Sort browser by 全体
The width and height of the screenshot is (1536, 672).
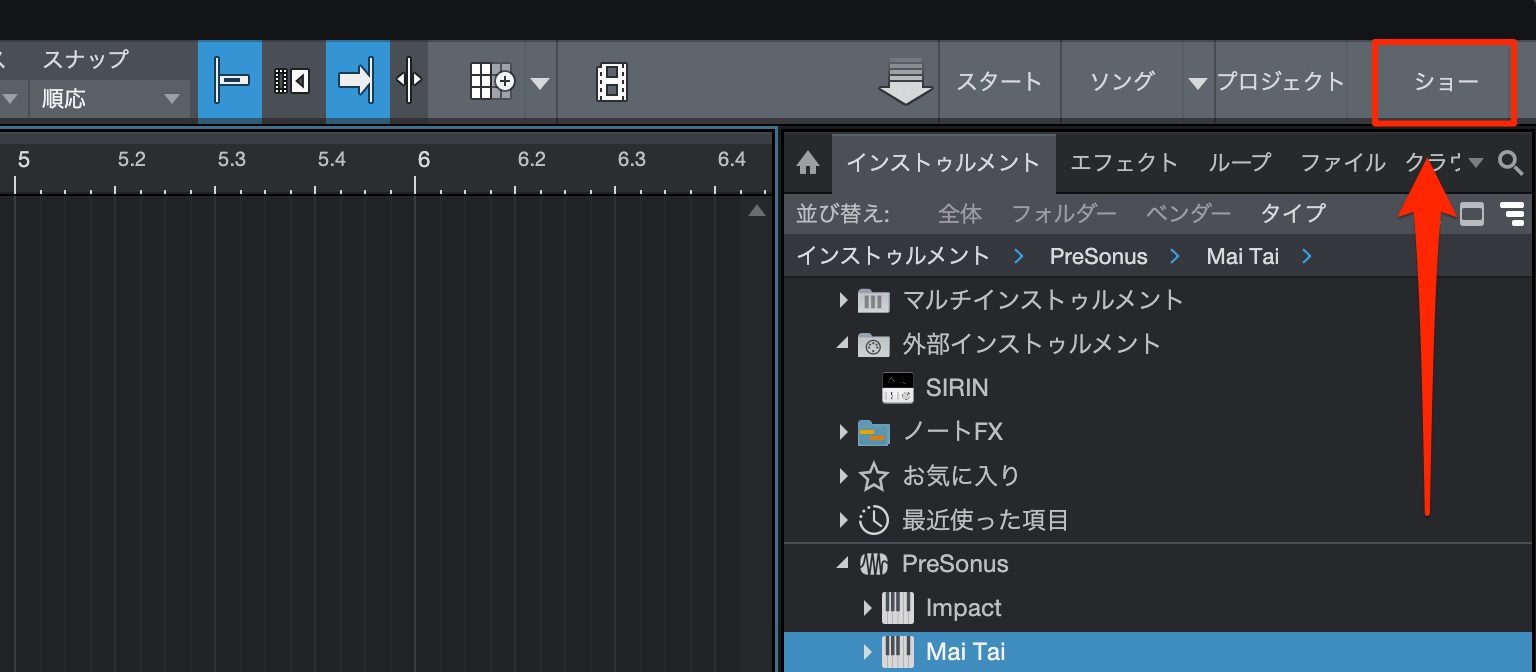pyautogui.click(x=959, y=213)
